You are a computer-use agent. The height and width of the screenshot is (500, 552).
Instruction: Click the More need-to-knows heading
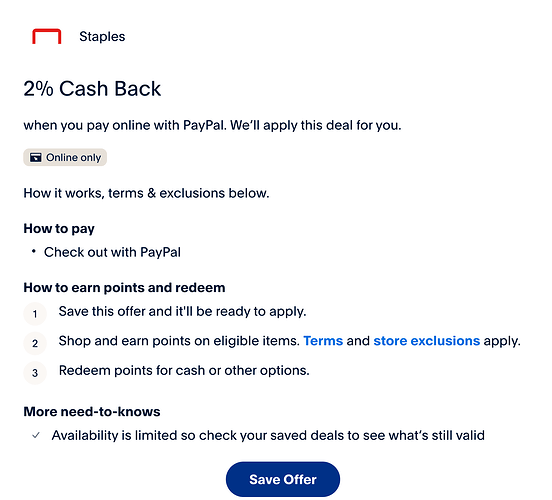(92, 412)
